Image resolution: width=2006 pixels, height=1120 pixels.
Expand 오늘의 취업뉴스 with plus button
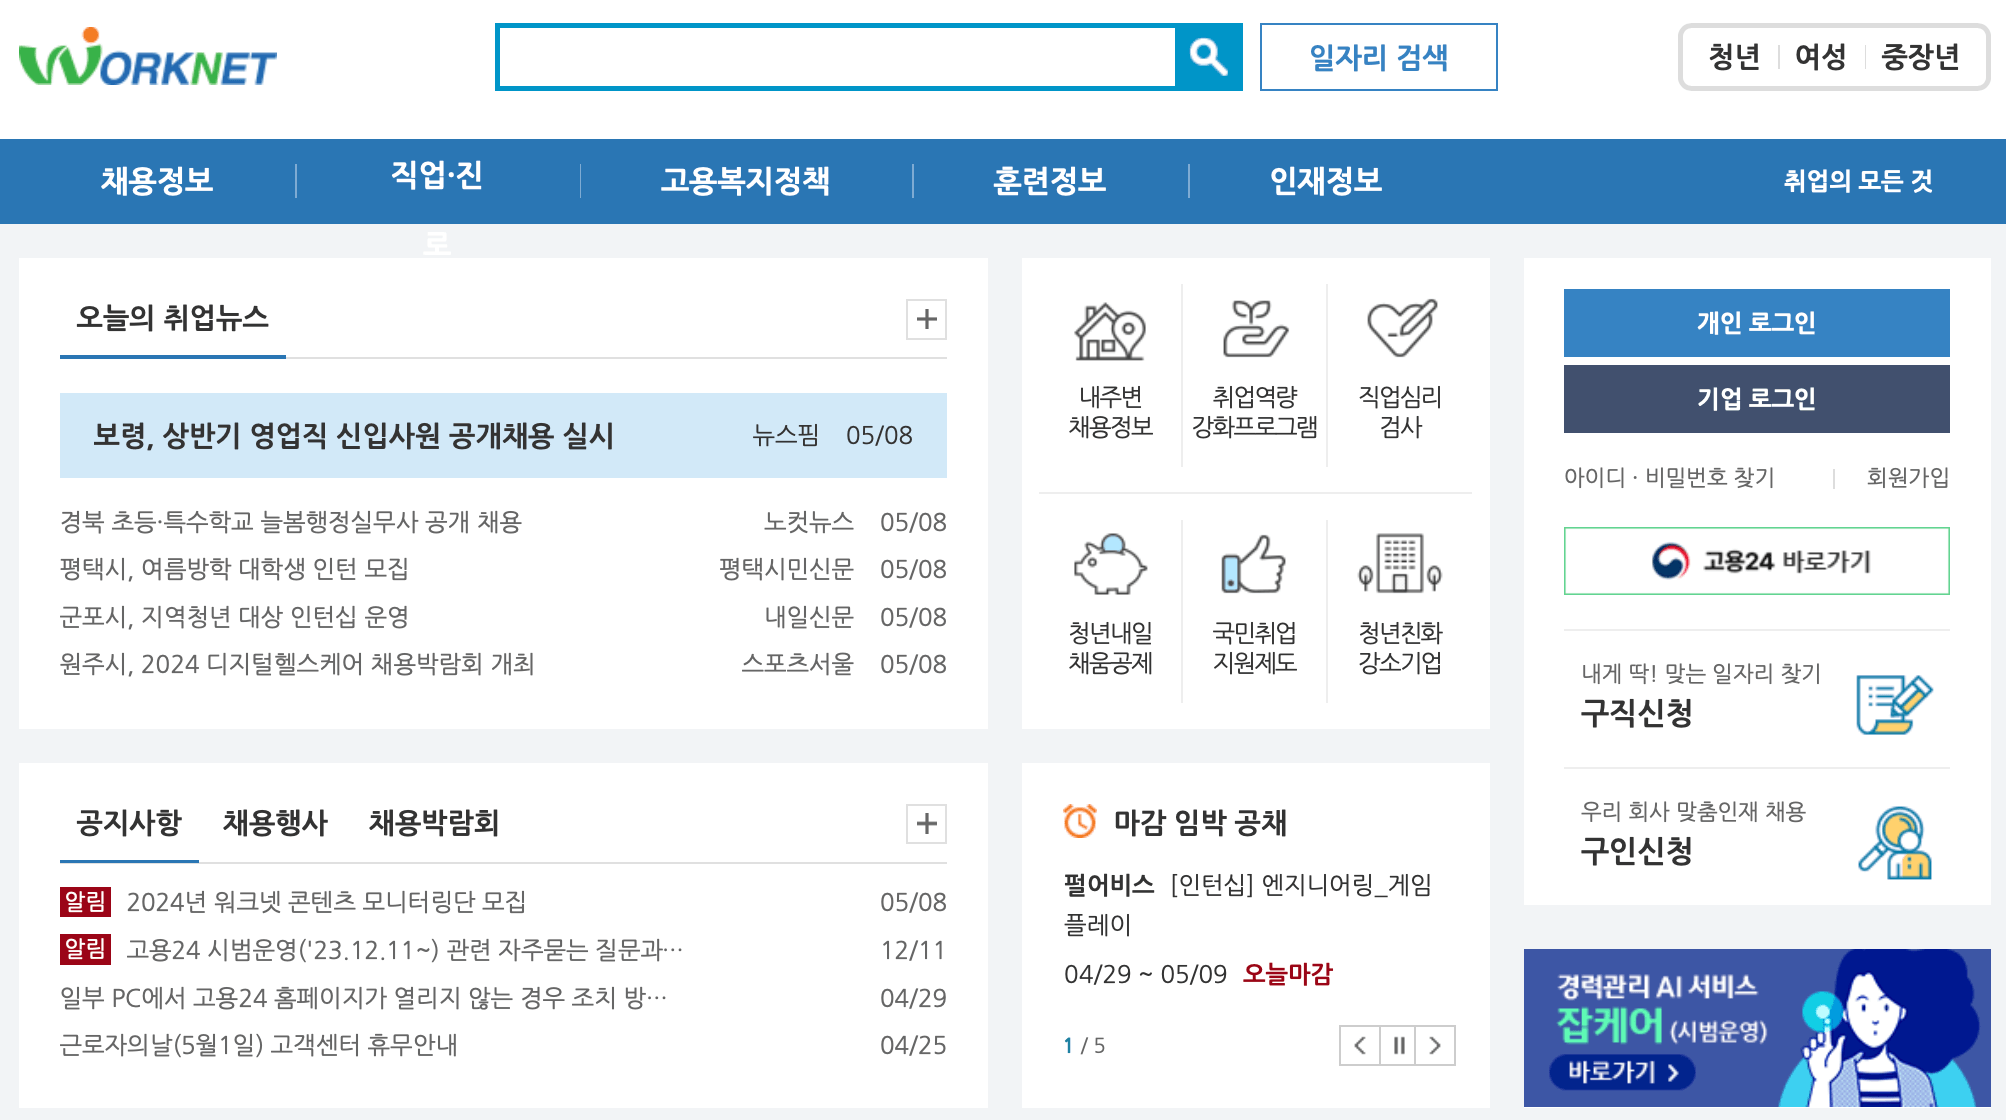[x=926, y=319]
